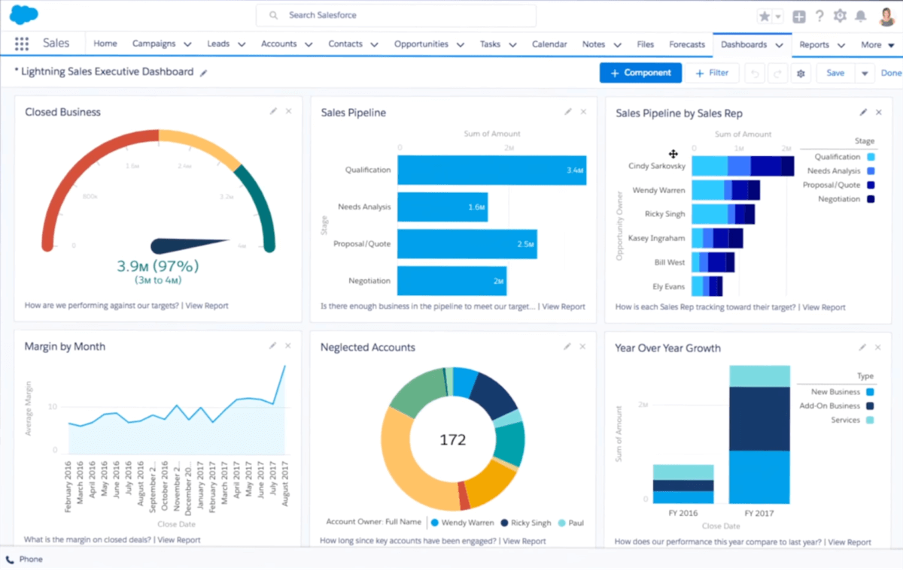
Task: Open the Forecasts tab
Action: 687,44
